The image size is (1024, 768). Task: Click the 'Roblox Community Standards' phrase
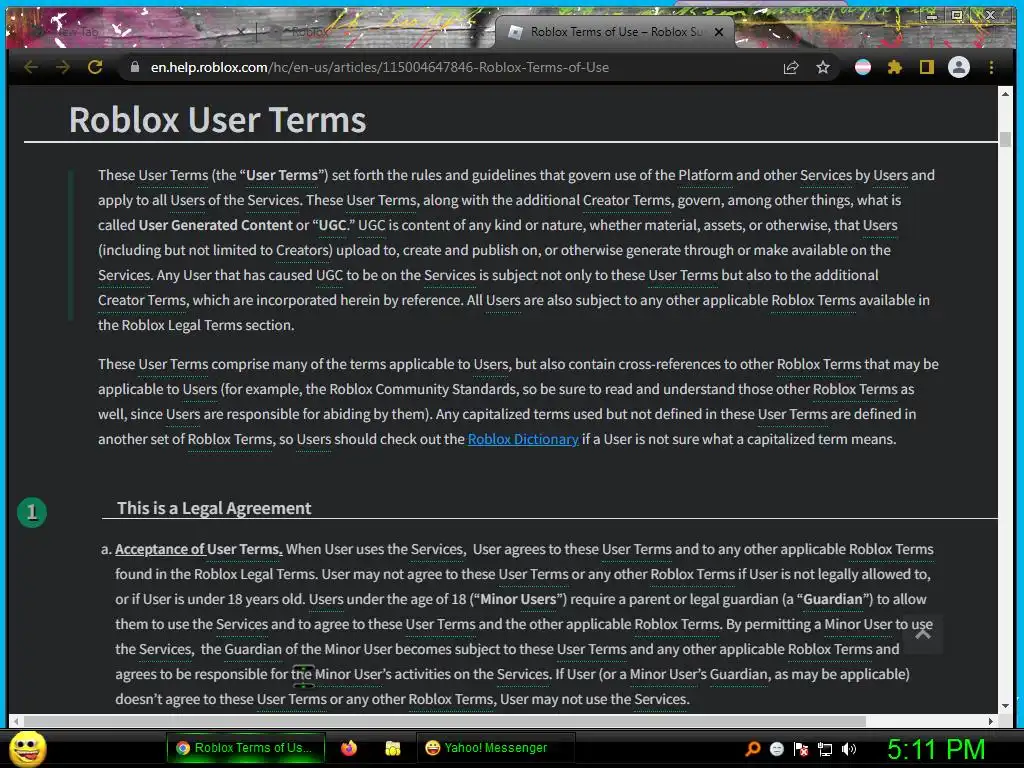(423, 389)
